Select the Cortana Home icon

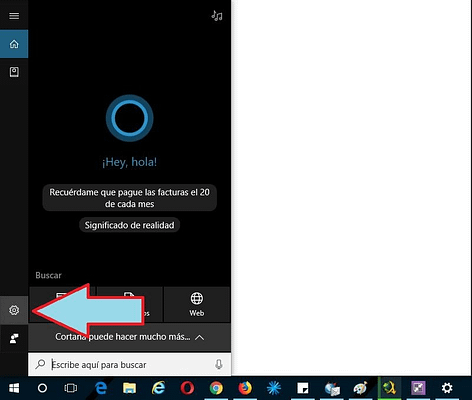(x=14, y=44)
